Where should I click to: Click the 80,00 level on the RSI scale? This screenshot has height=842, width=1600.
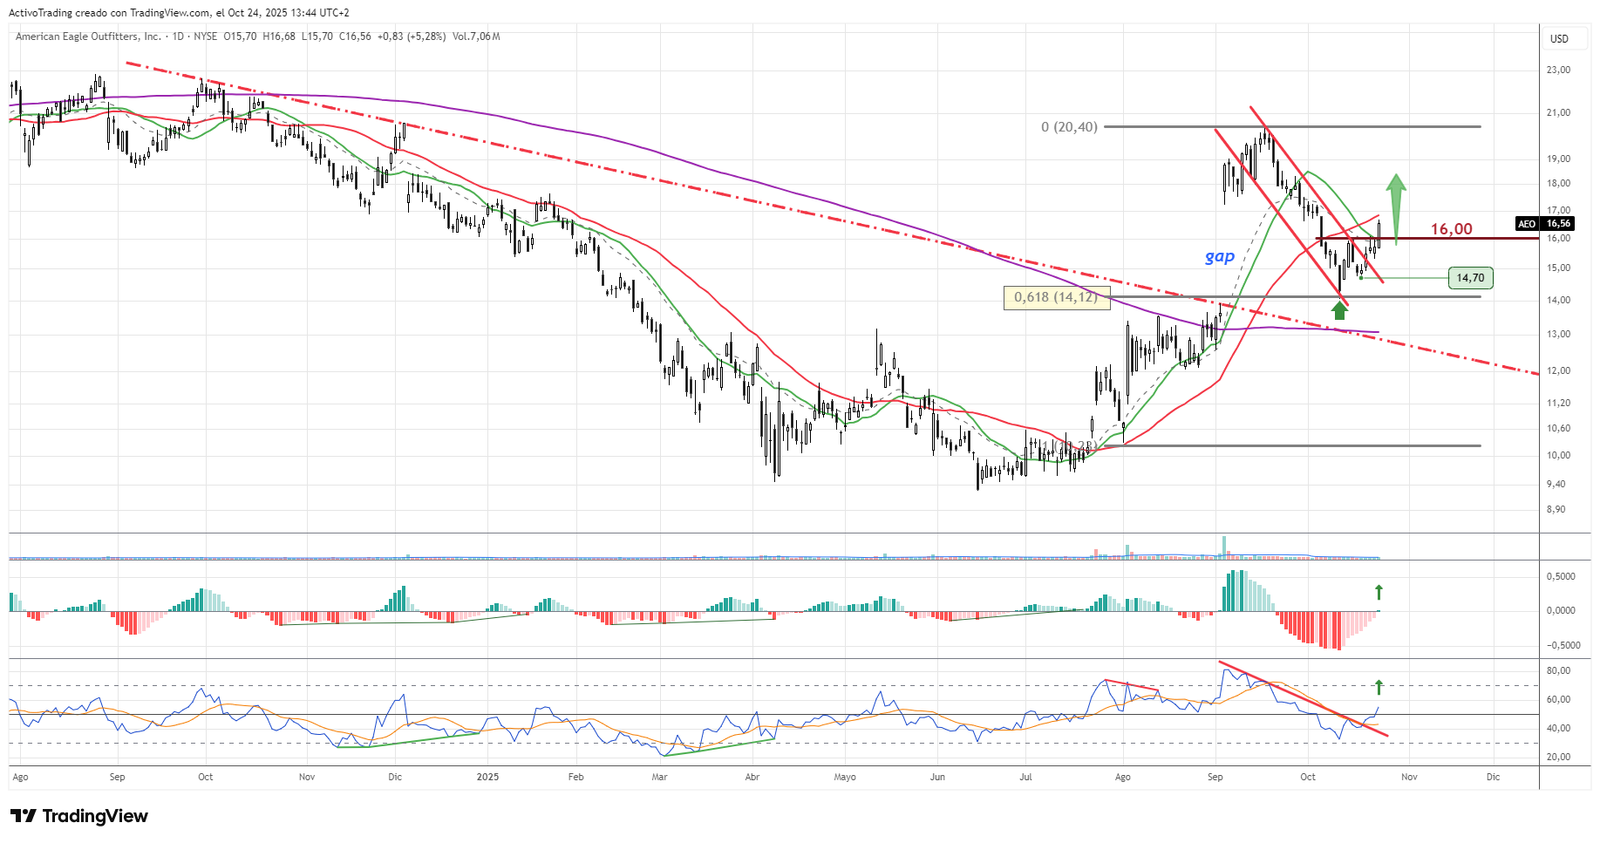1558,671
